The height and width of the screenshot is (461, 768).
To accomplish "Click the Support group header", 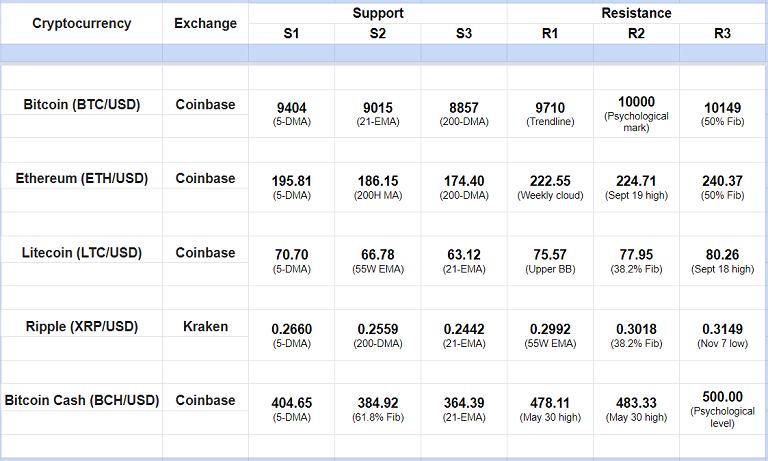I will (x=377, y=13).
